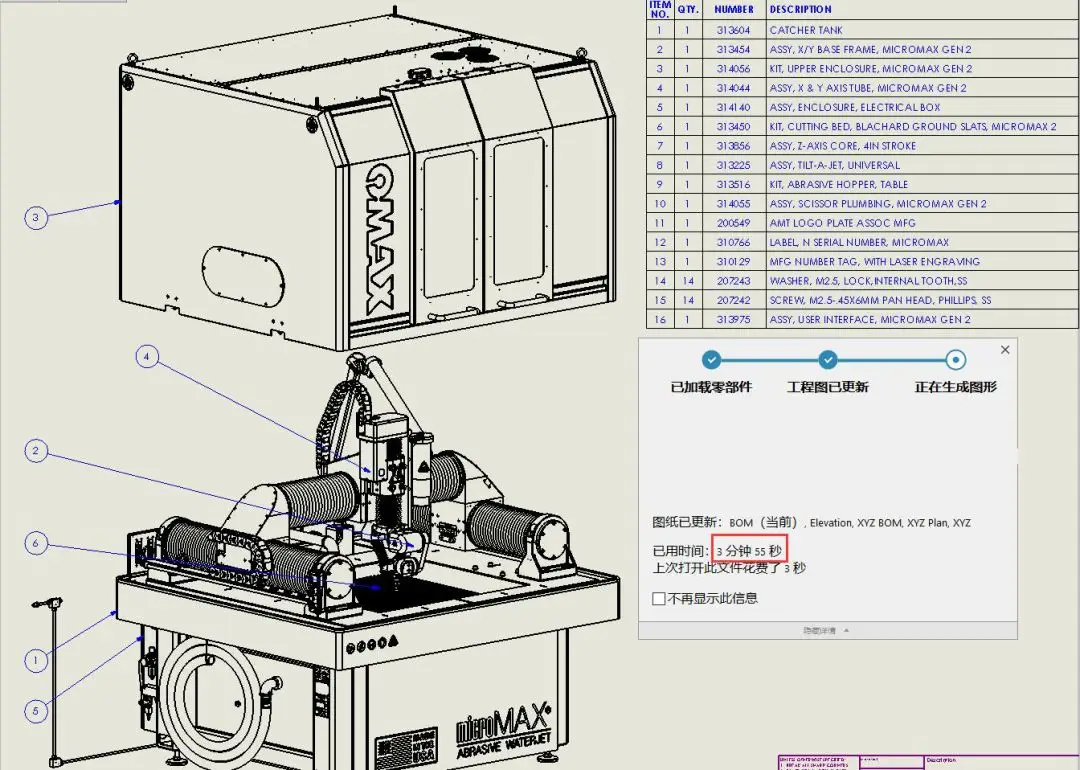
Task: Select the OMAX logo on the upper enclosure
Action: click(x=379, y=238)
